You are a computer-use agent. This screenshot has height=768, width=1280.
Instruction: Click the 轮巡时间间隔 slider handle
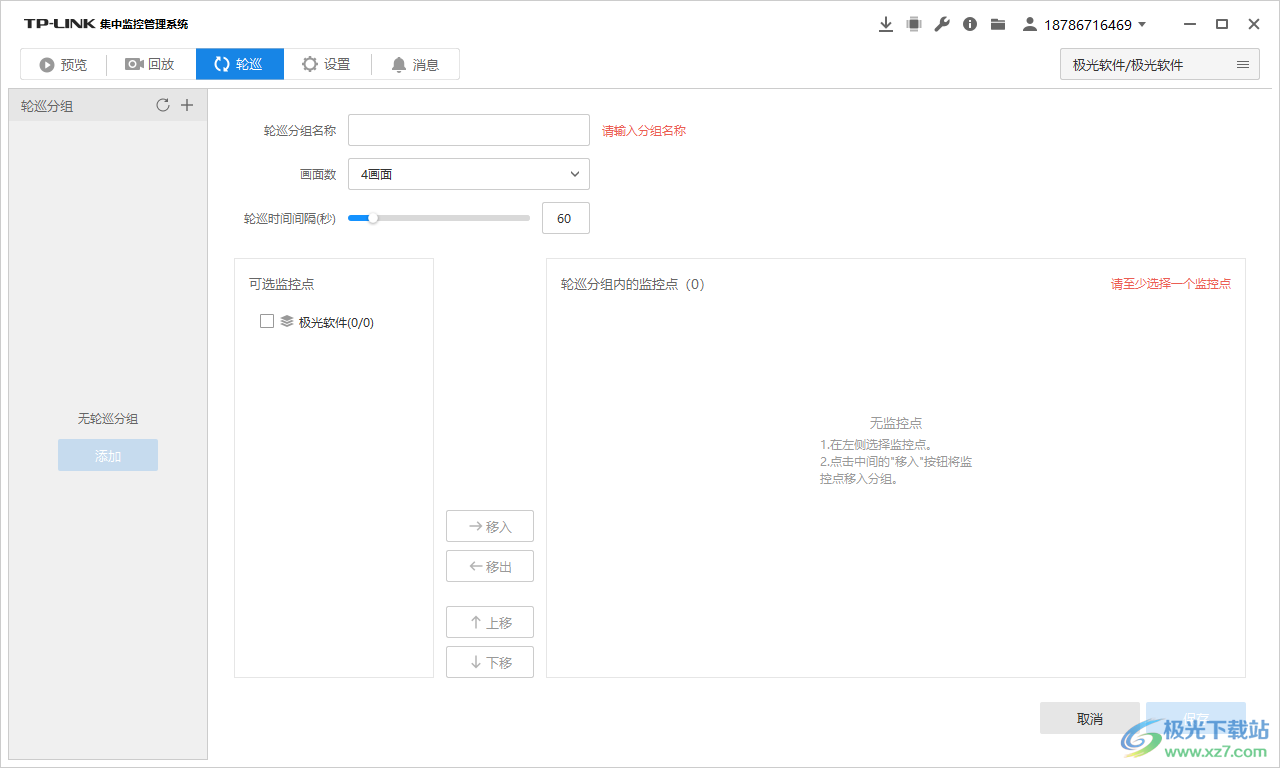pos(373,217)
